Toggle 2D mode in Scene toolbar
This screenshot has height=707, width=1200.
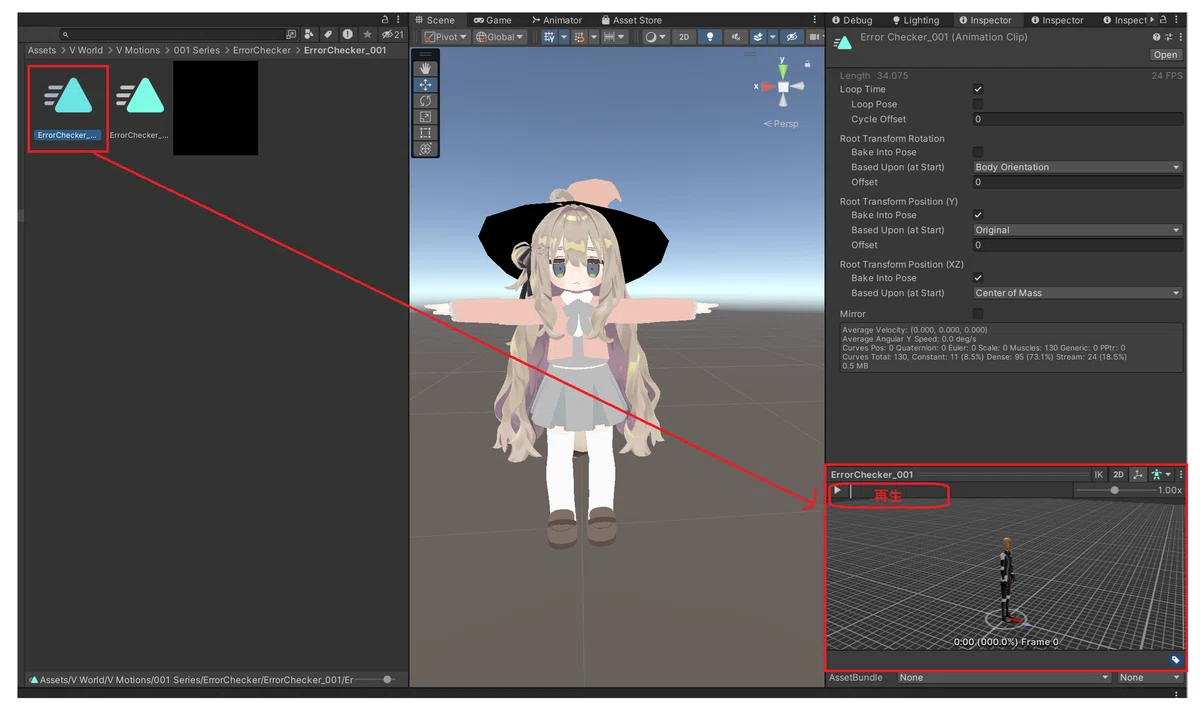click(684, 37)
